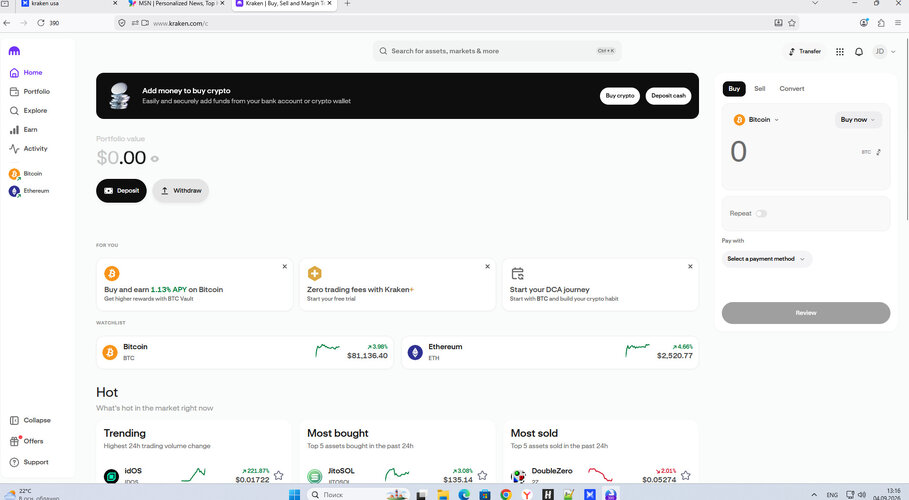The height and width of the screenshot is (500, 909).
Task: Dismiss the Kraken+ zero fees card
Action: click(488, 267)
